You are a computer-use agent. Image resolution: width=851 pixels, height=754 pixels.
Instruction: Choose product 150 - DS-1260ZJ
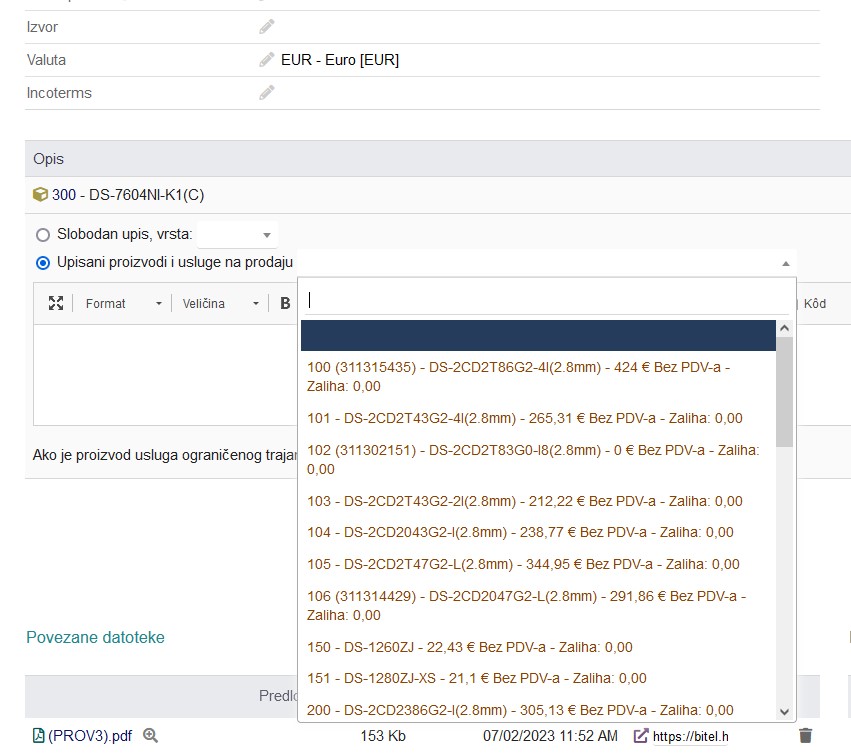tap(538, 647)
